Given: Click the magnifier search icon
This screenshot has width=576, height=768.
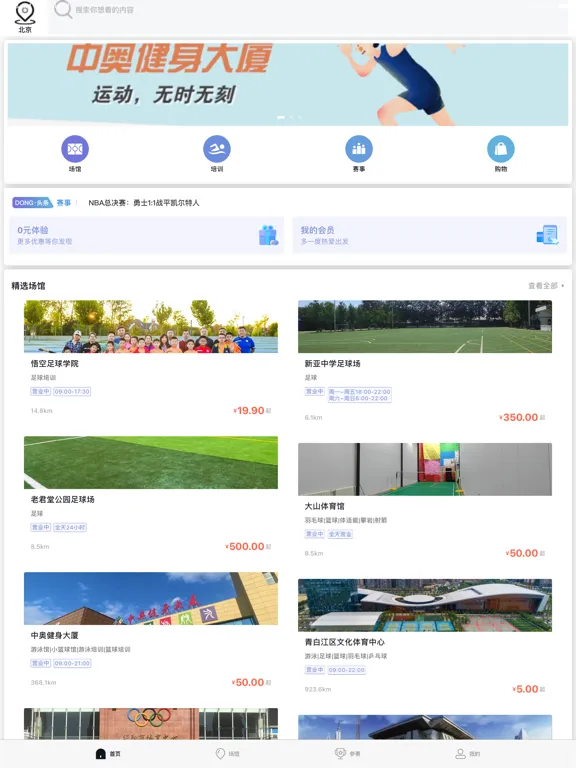Looking at the screenshot, I should point(63,9).
